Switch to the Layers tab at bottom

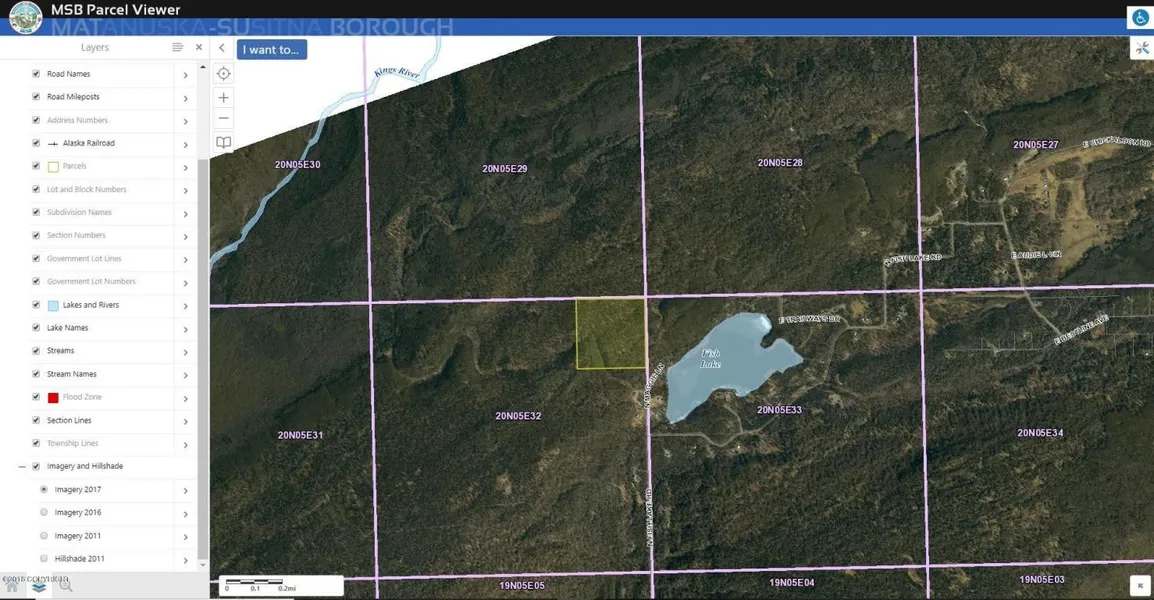click(x=39, y=586)
